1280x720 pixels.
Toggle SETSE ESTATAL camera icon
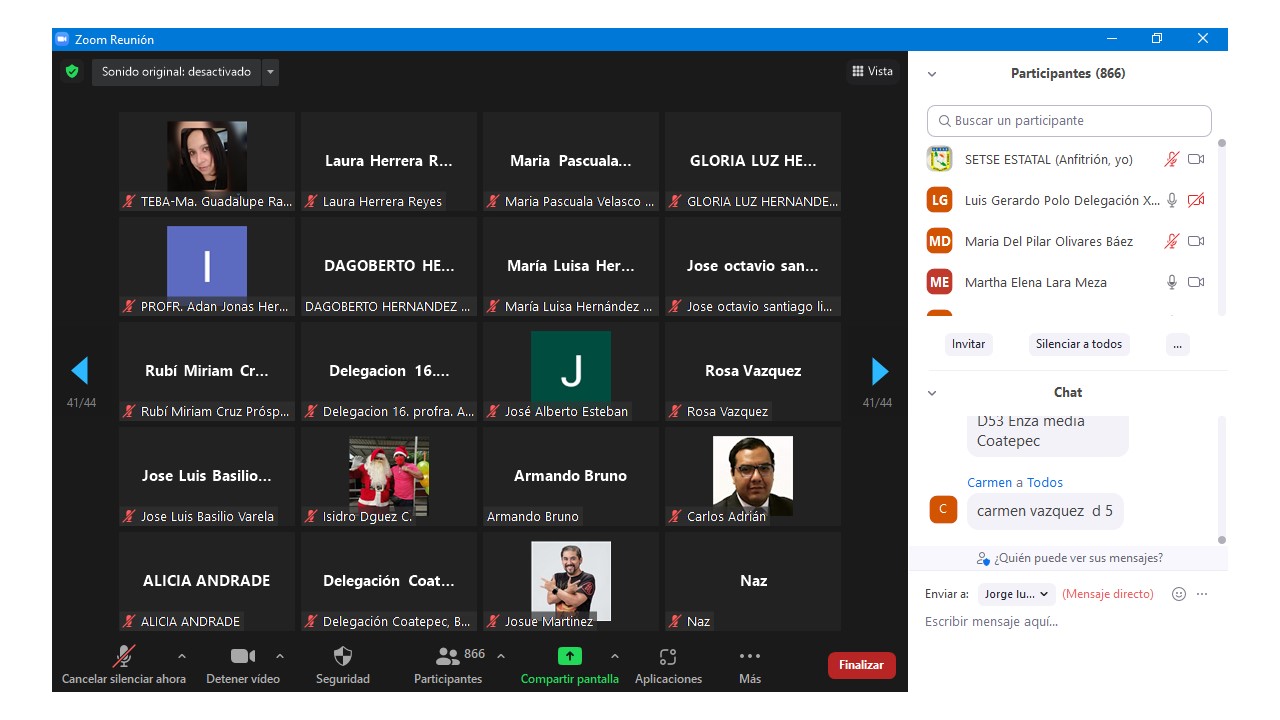click(x=1196, y=159)
